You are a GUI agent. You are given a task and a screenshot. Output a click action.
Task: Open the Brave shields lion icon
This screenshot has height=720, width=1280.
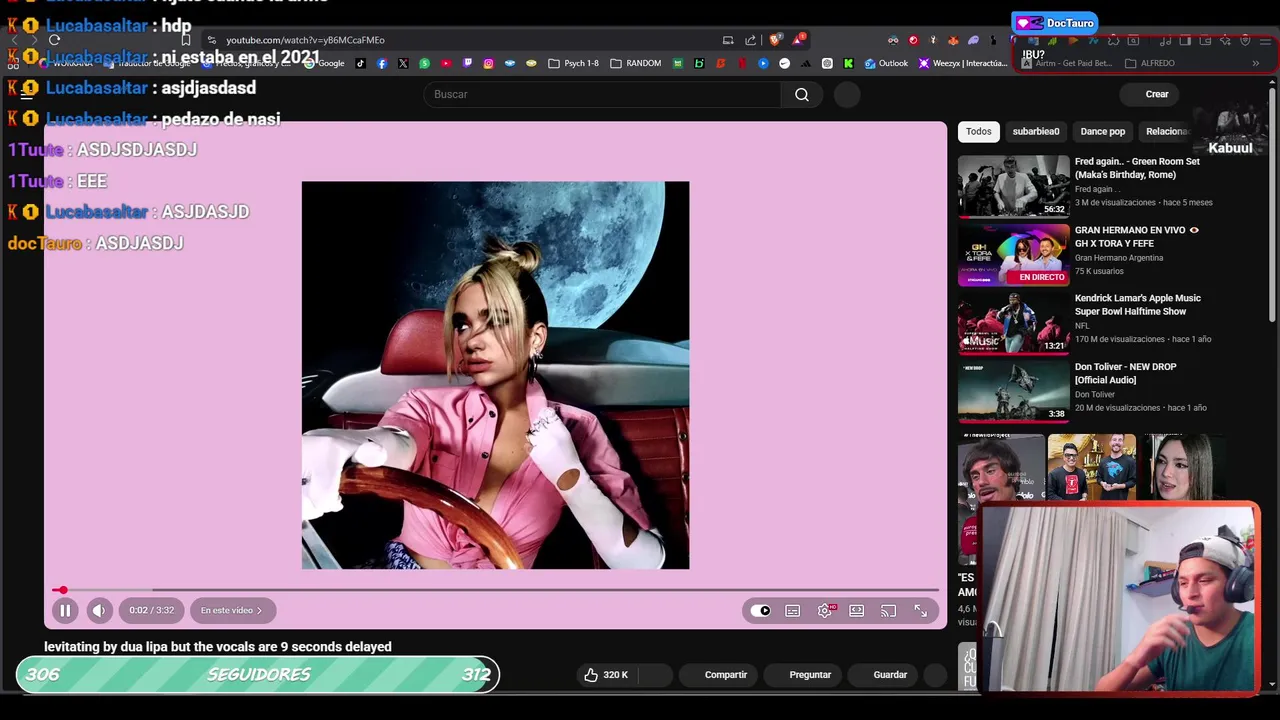pos(776,40)
